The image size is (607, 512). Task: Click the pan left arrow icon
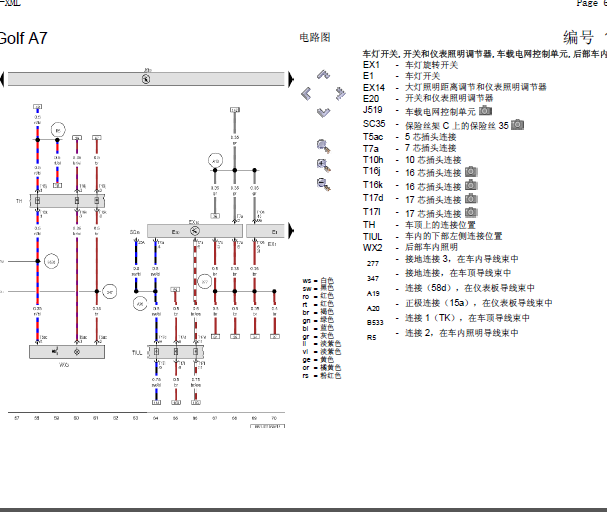coord(306,93)
